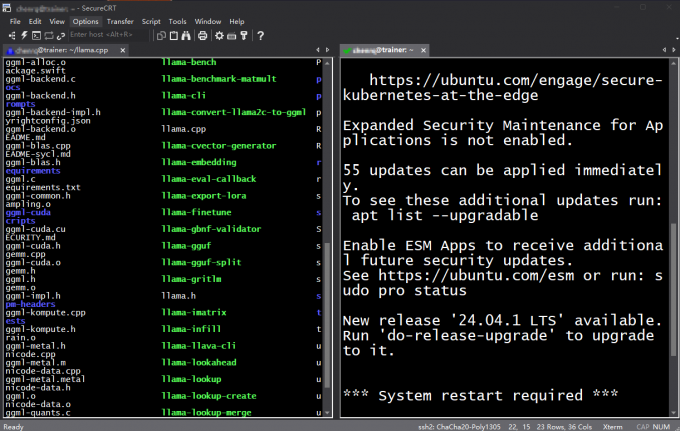
Task: Click the Paste clipboard icon
Action: (174, 36)
